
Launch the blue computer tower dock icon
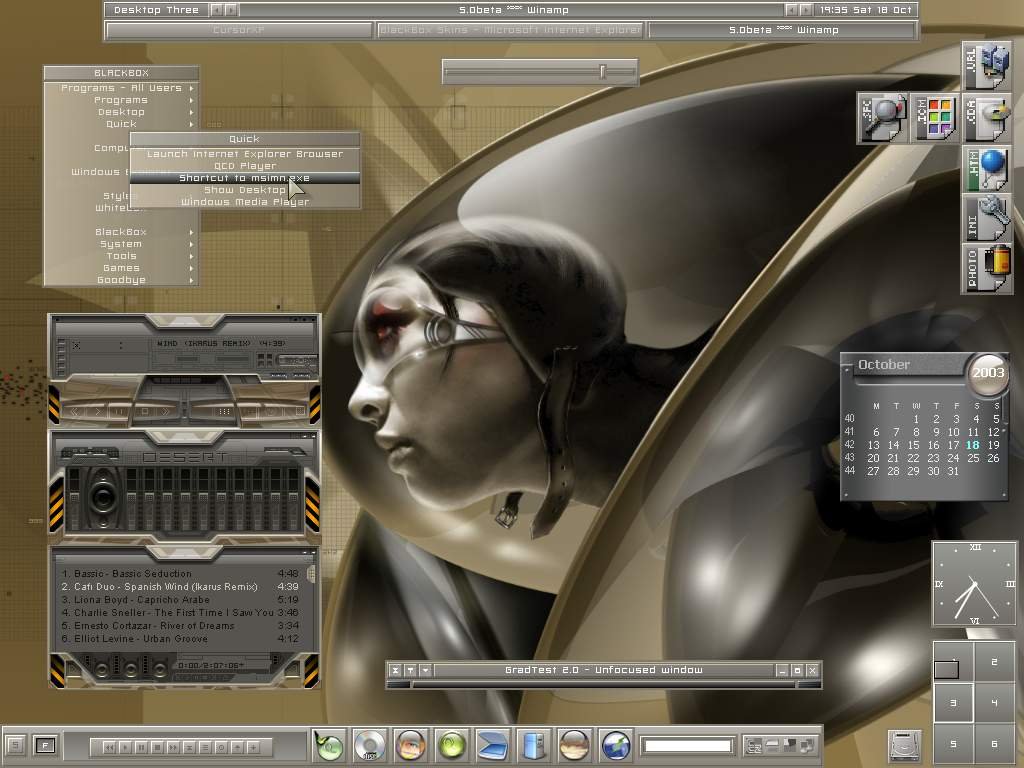pos(534,745)
